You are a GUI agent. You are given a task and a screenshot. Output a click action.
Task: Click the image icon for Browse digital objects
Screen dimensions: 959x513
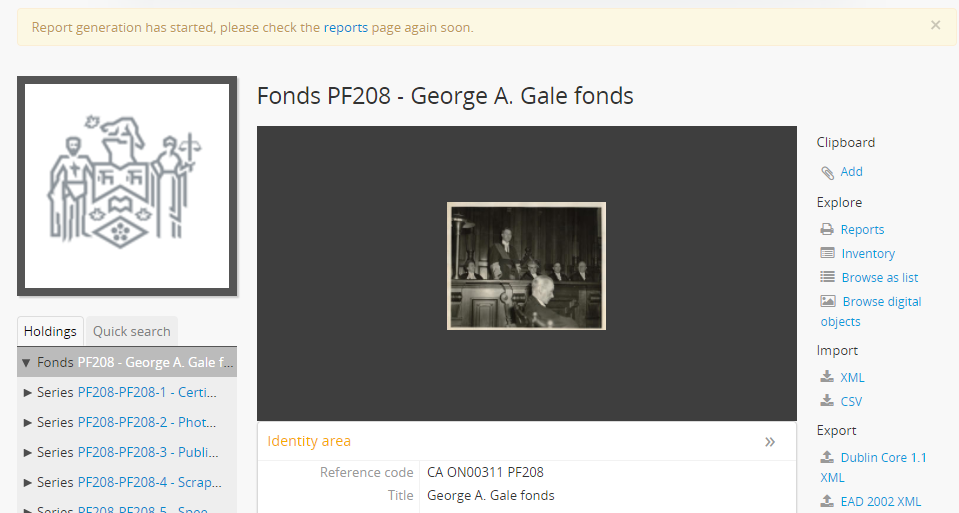point(828,301)
